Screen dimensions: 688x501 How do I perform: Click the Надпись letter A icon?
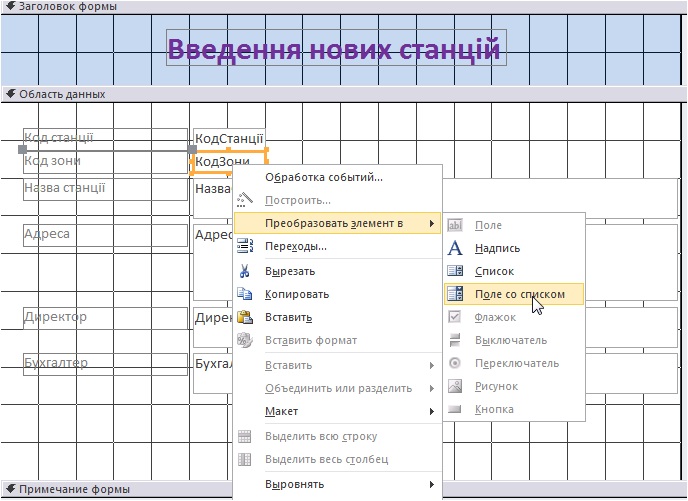[455, 248]
